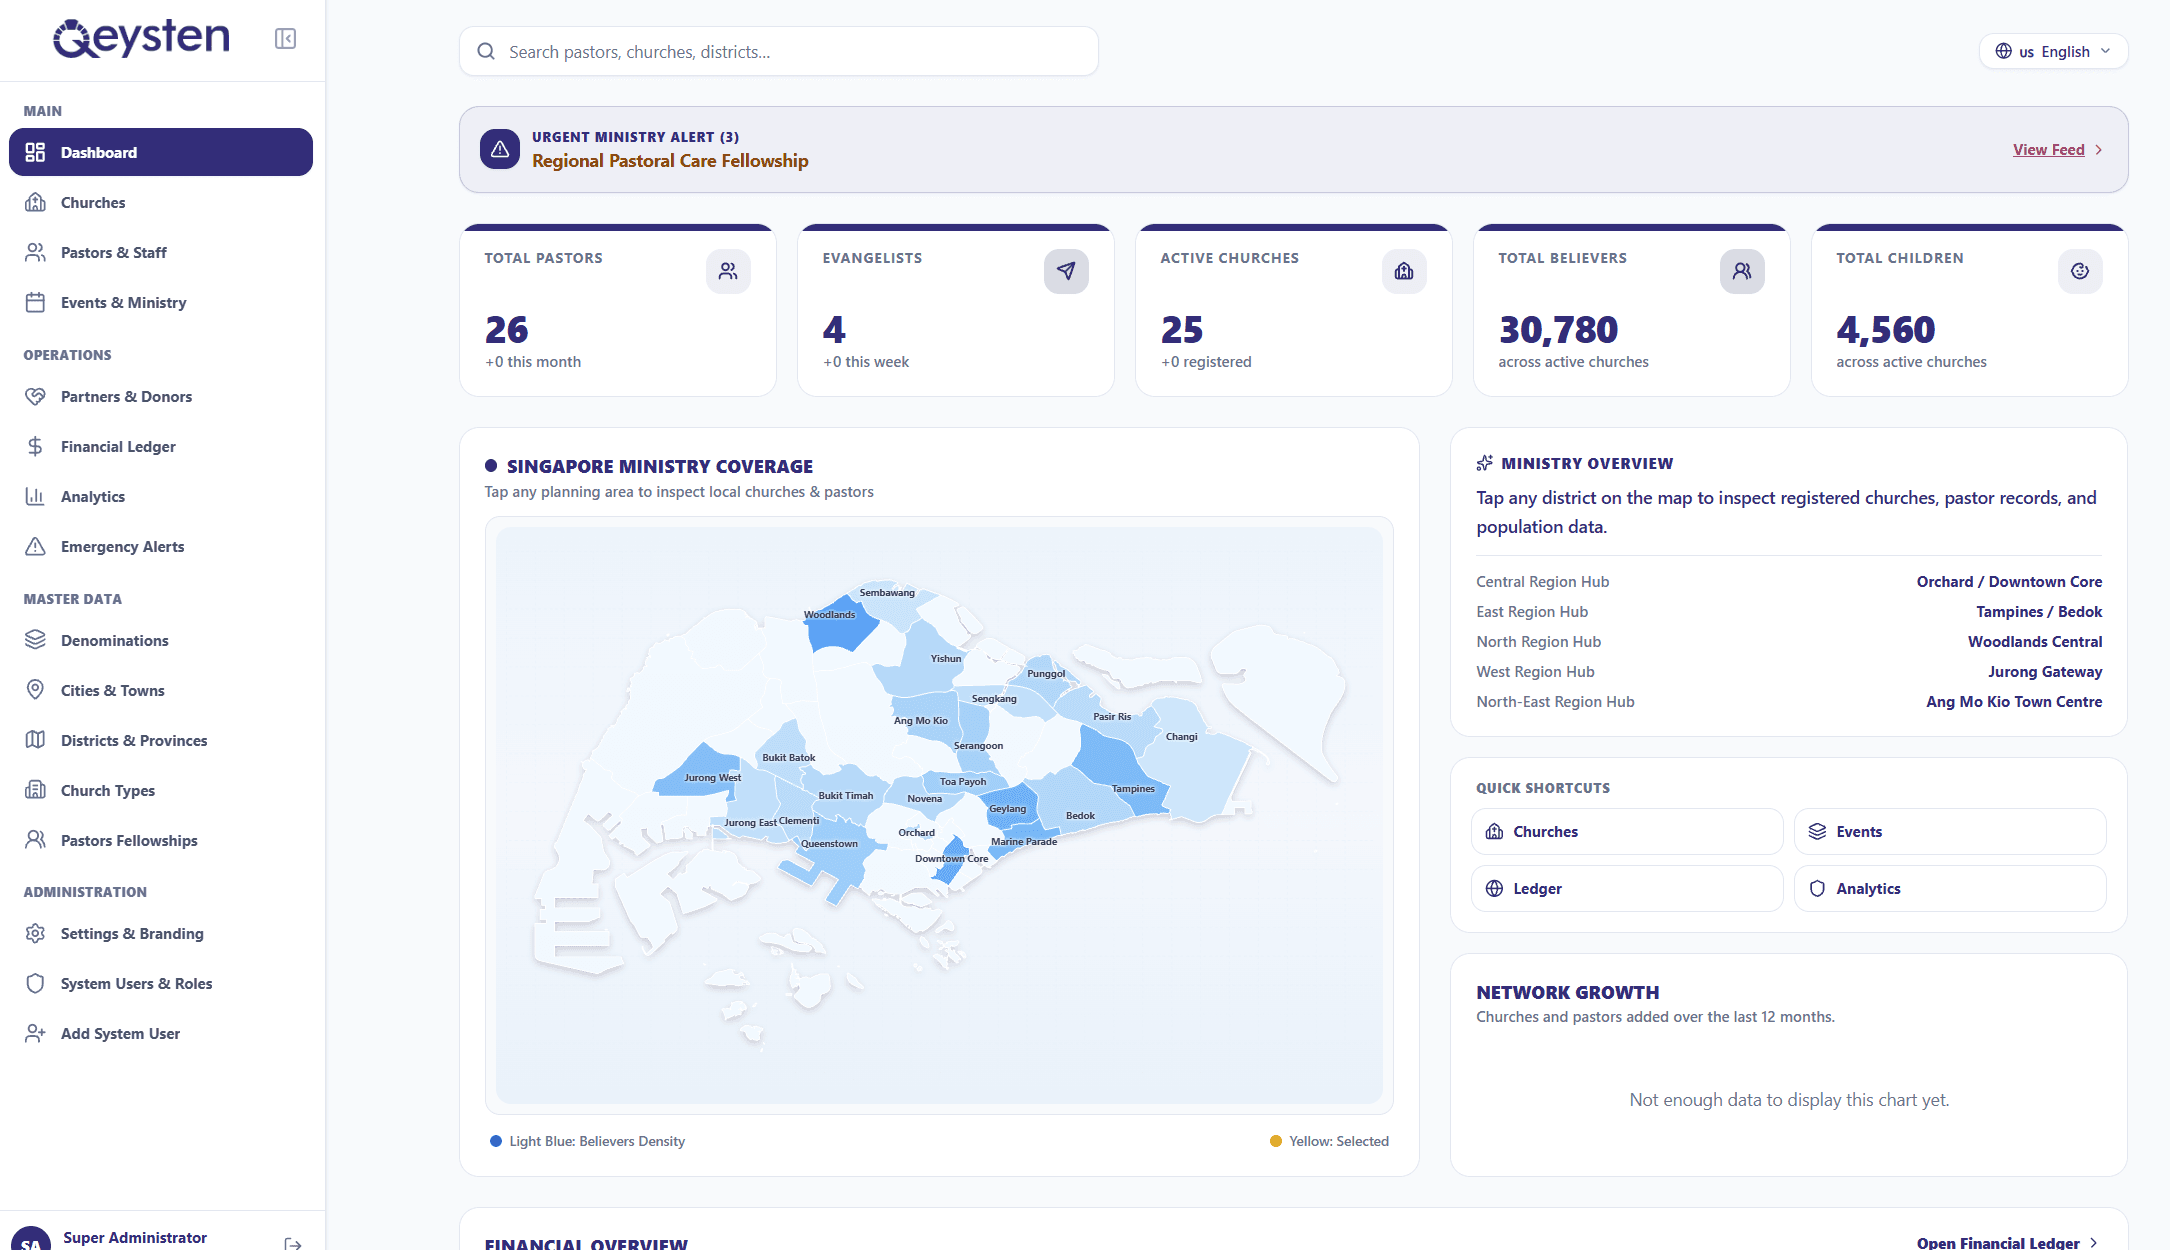
Task: Select Add System User
Action: pos(161,1033)
